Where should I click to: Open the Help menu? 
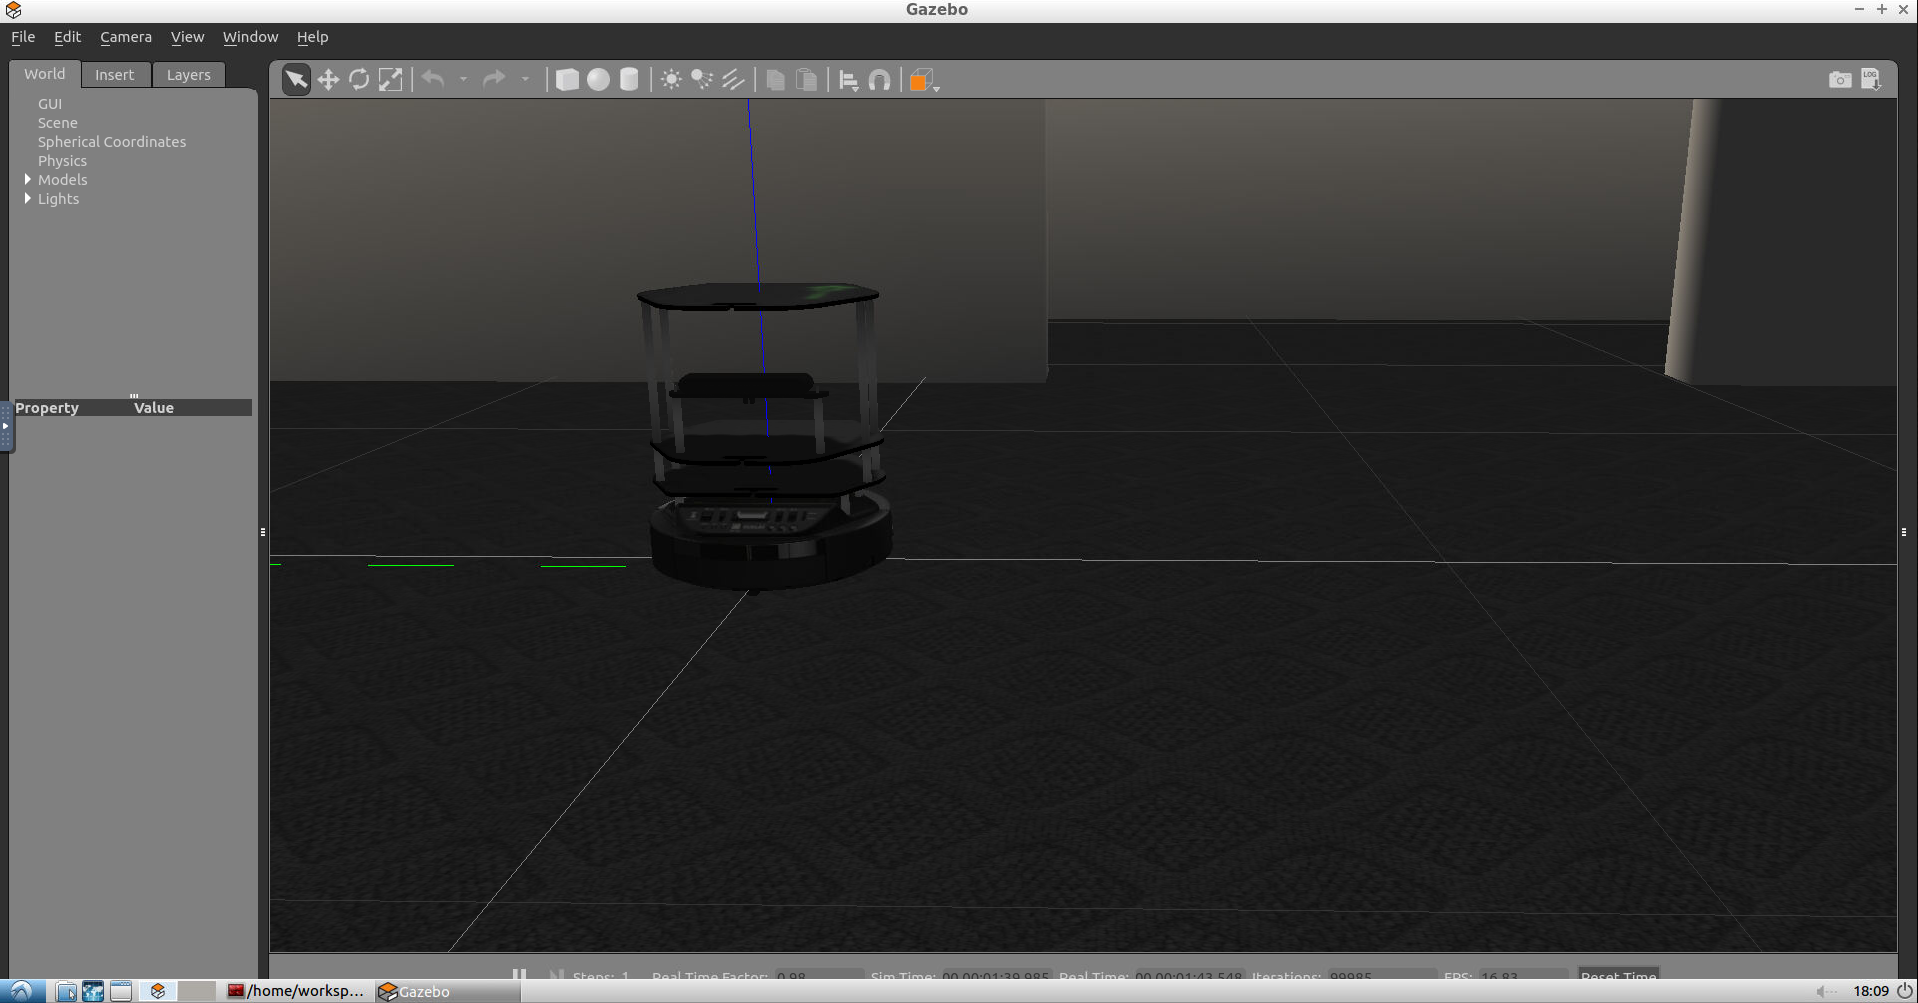(x=312, y=37)
